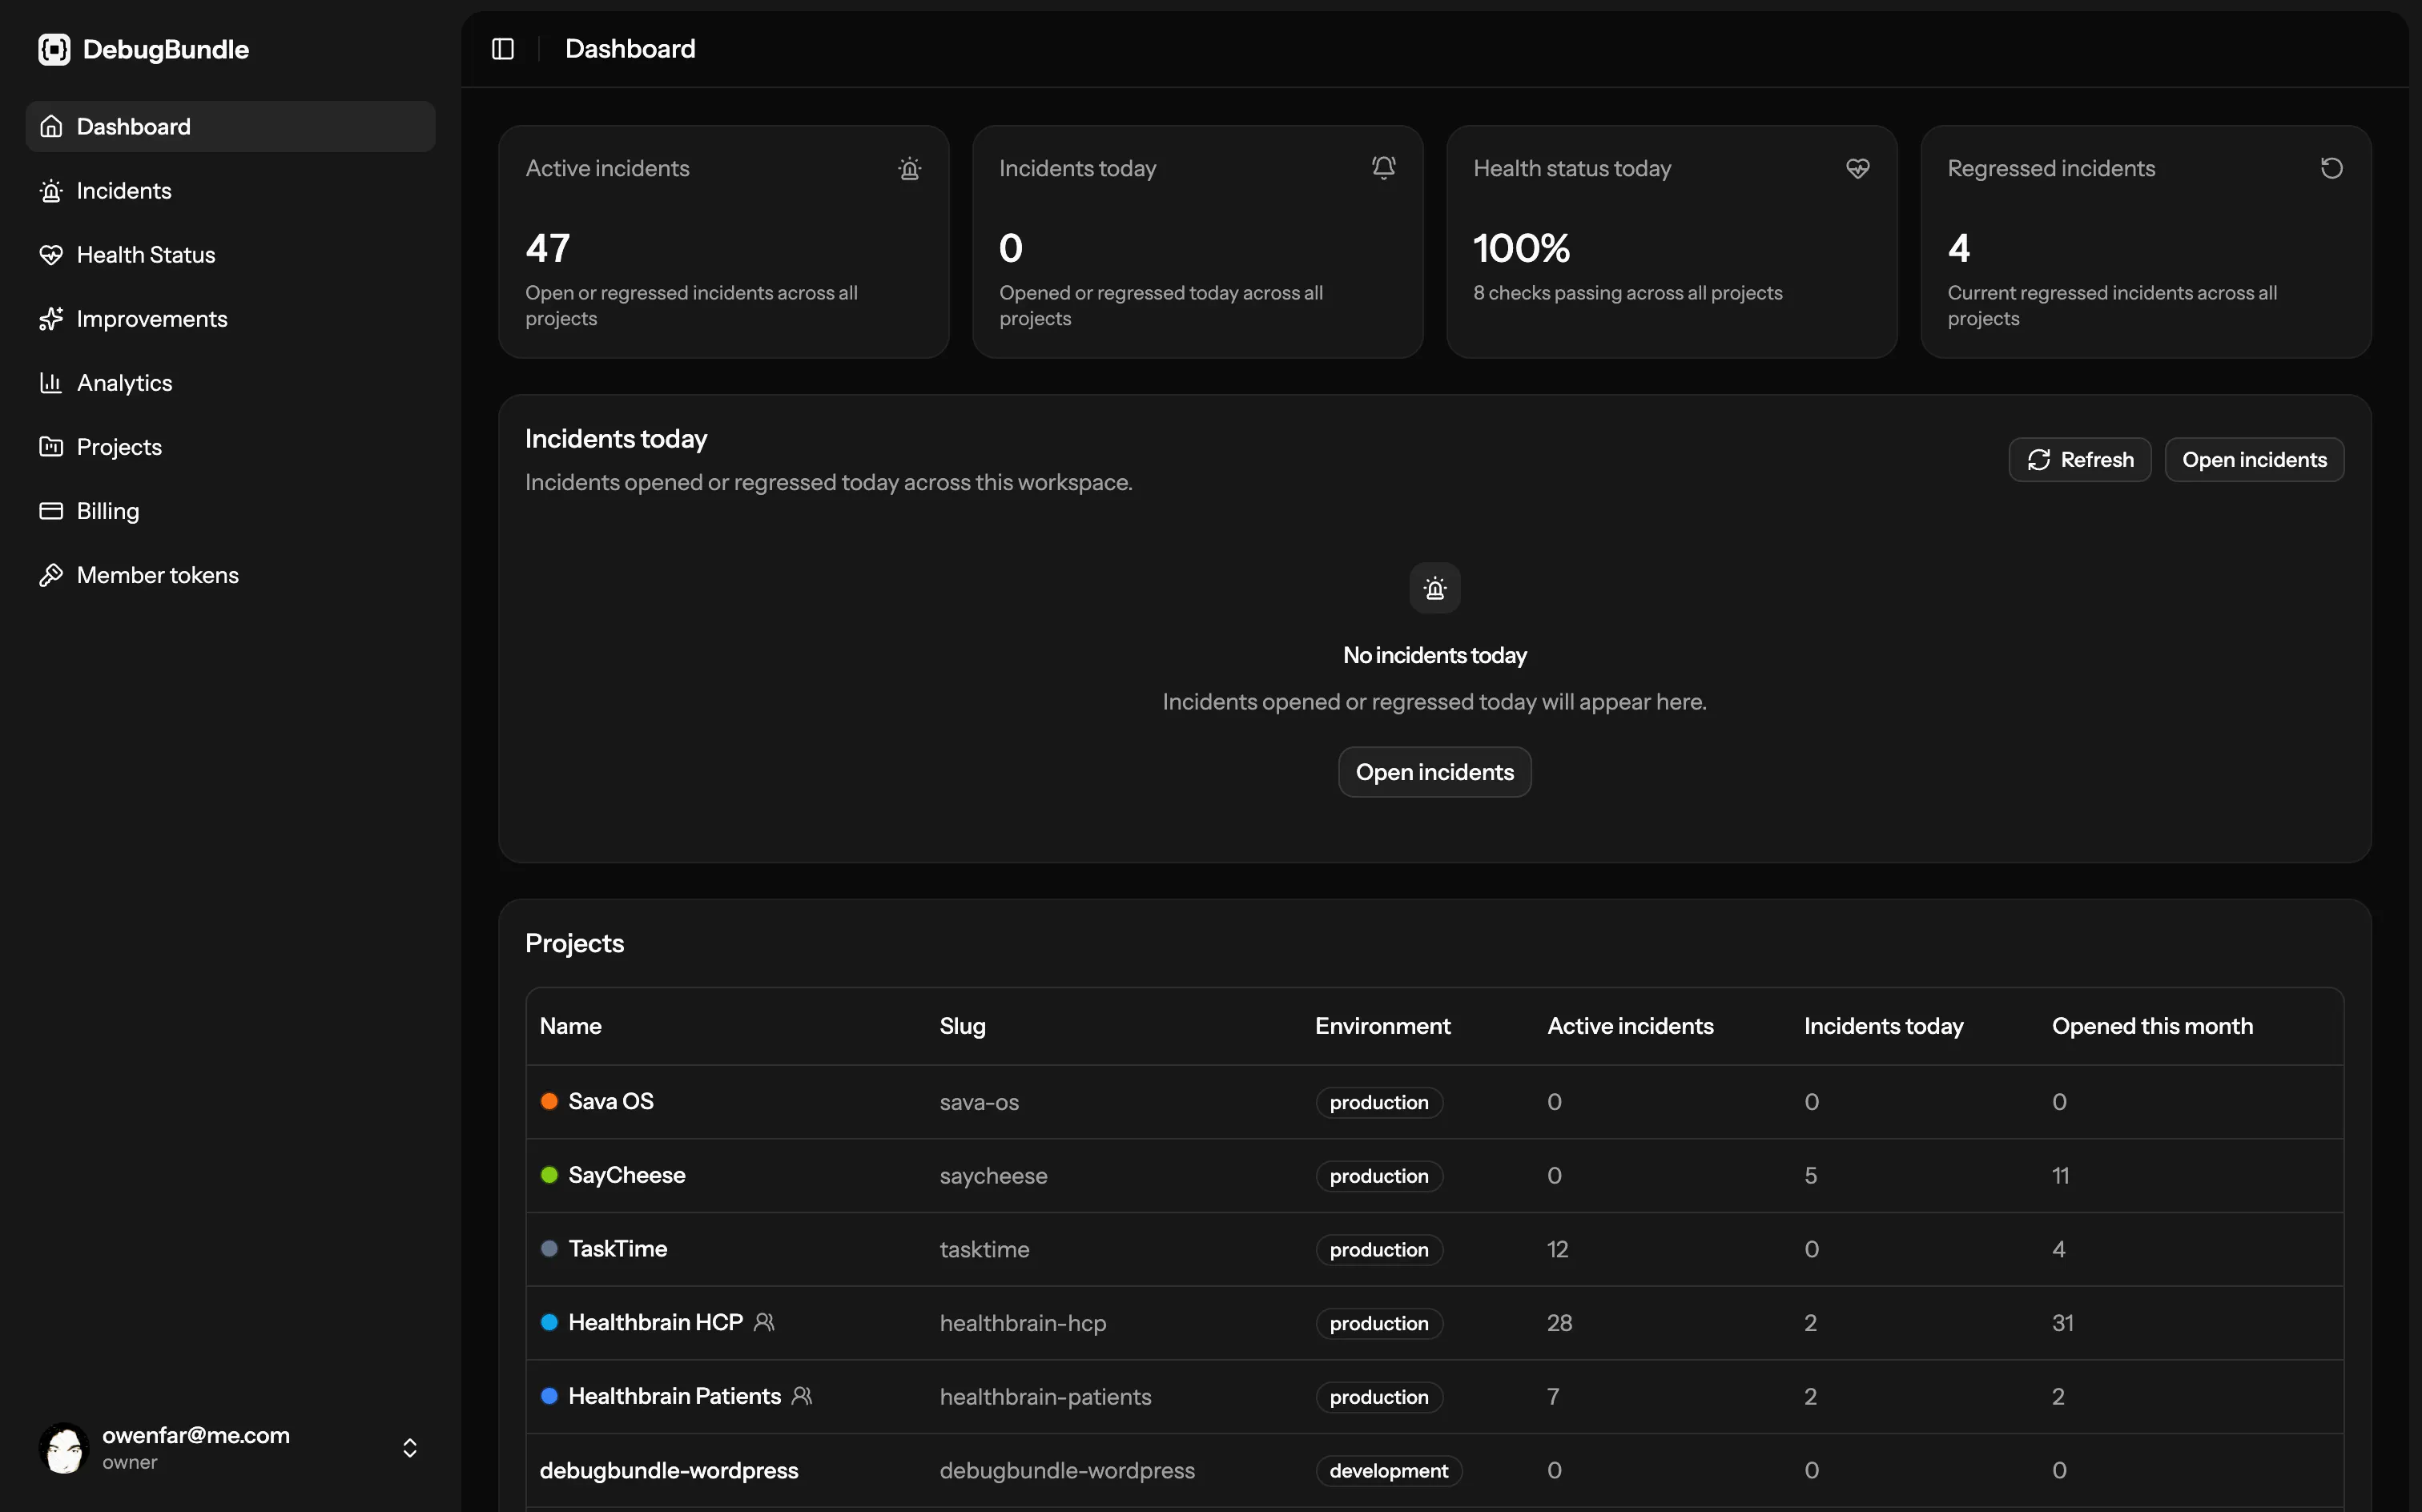Click the Health Status heart icon
Viewport: 2422px width, 1512px height.
click(x=51, y=255)
